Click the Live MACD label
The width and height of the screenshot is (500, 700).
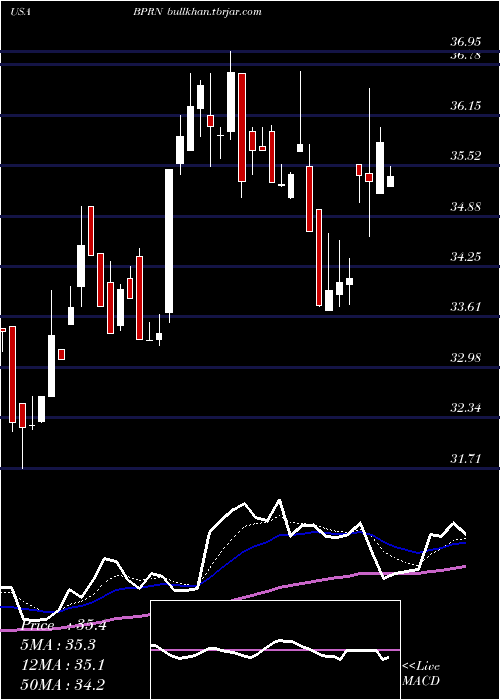[421, 674]
